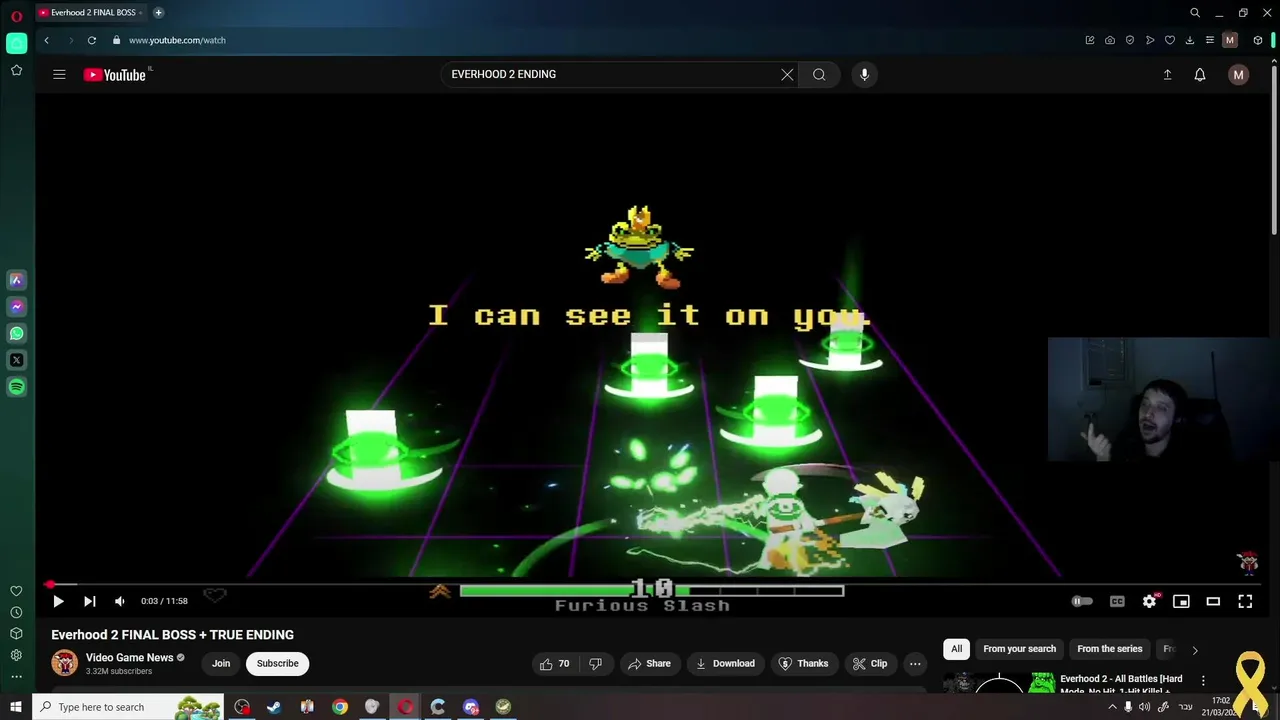Add page to Opera bookmarks heart

1170,40
